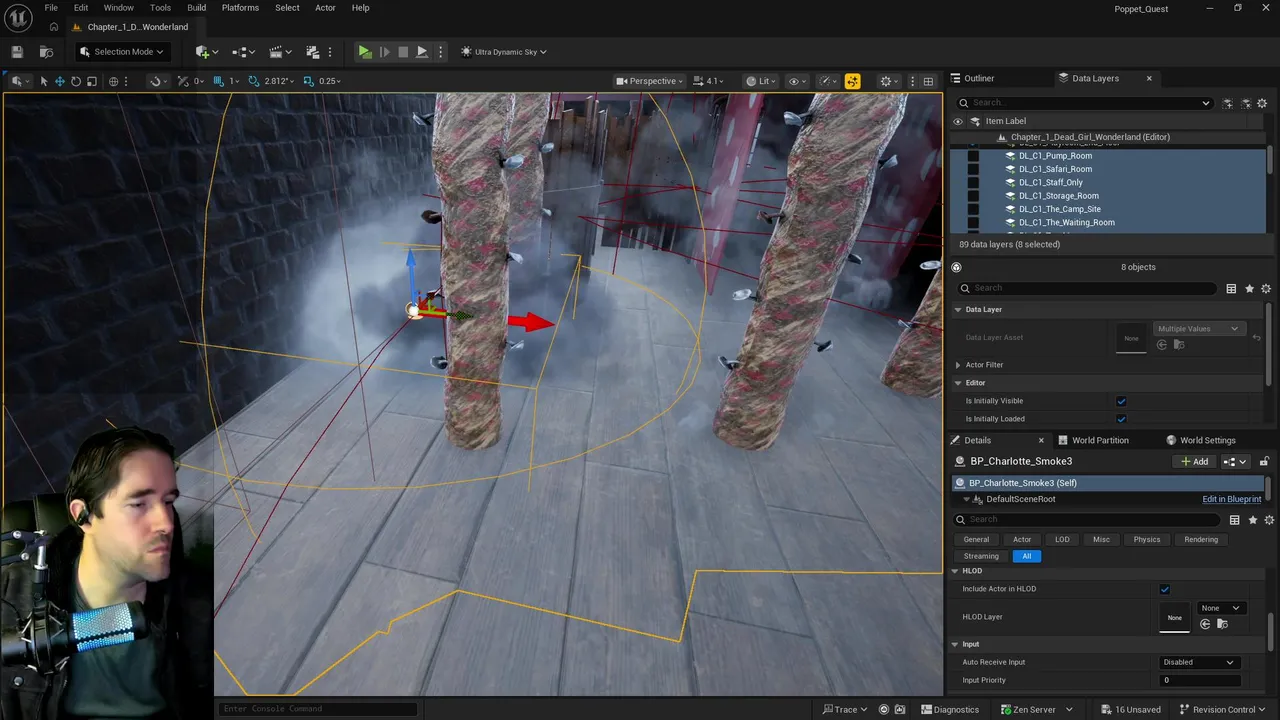This screenshot has height=720, width=1280.
Task: Click the Add component button
Action: (x=1194, y=461)
